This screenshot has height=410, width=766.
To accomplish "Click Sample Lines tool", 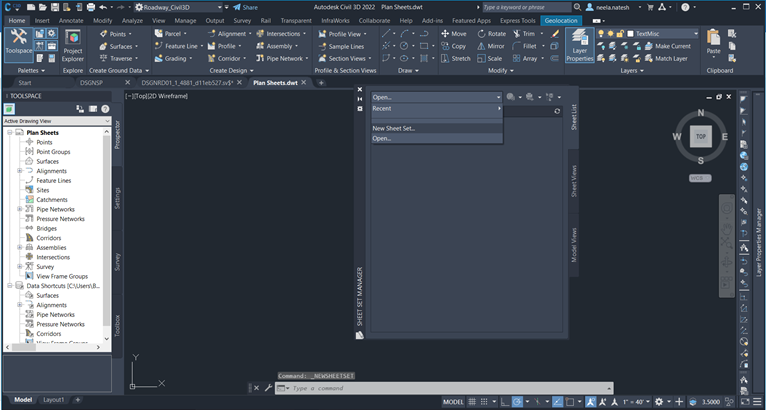I will click(x=341, y=46).
